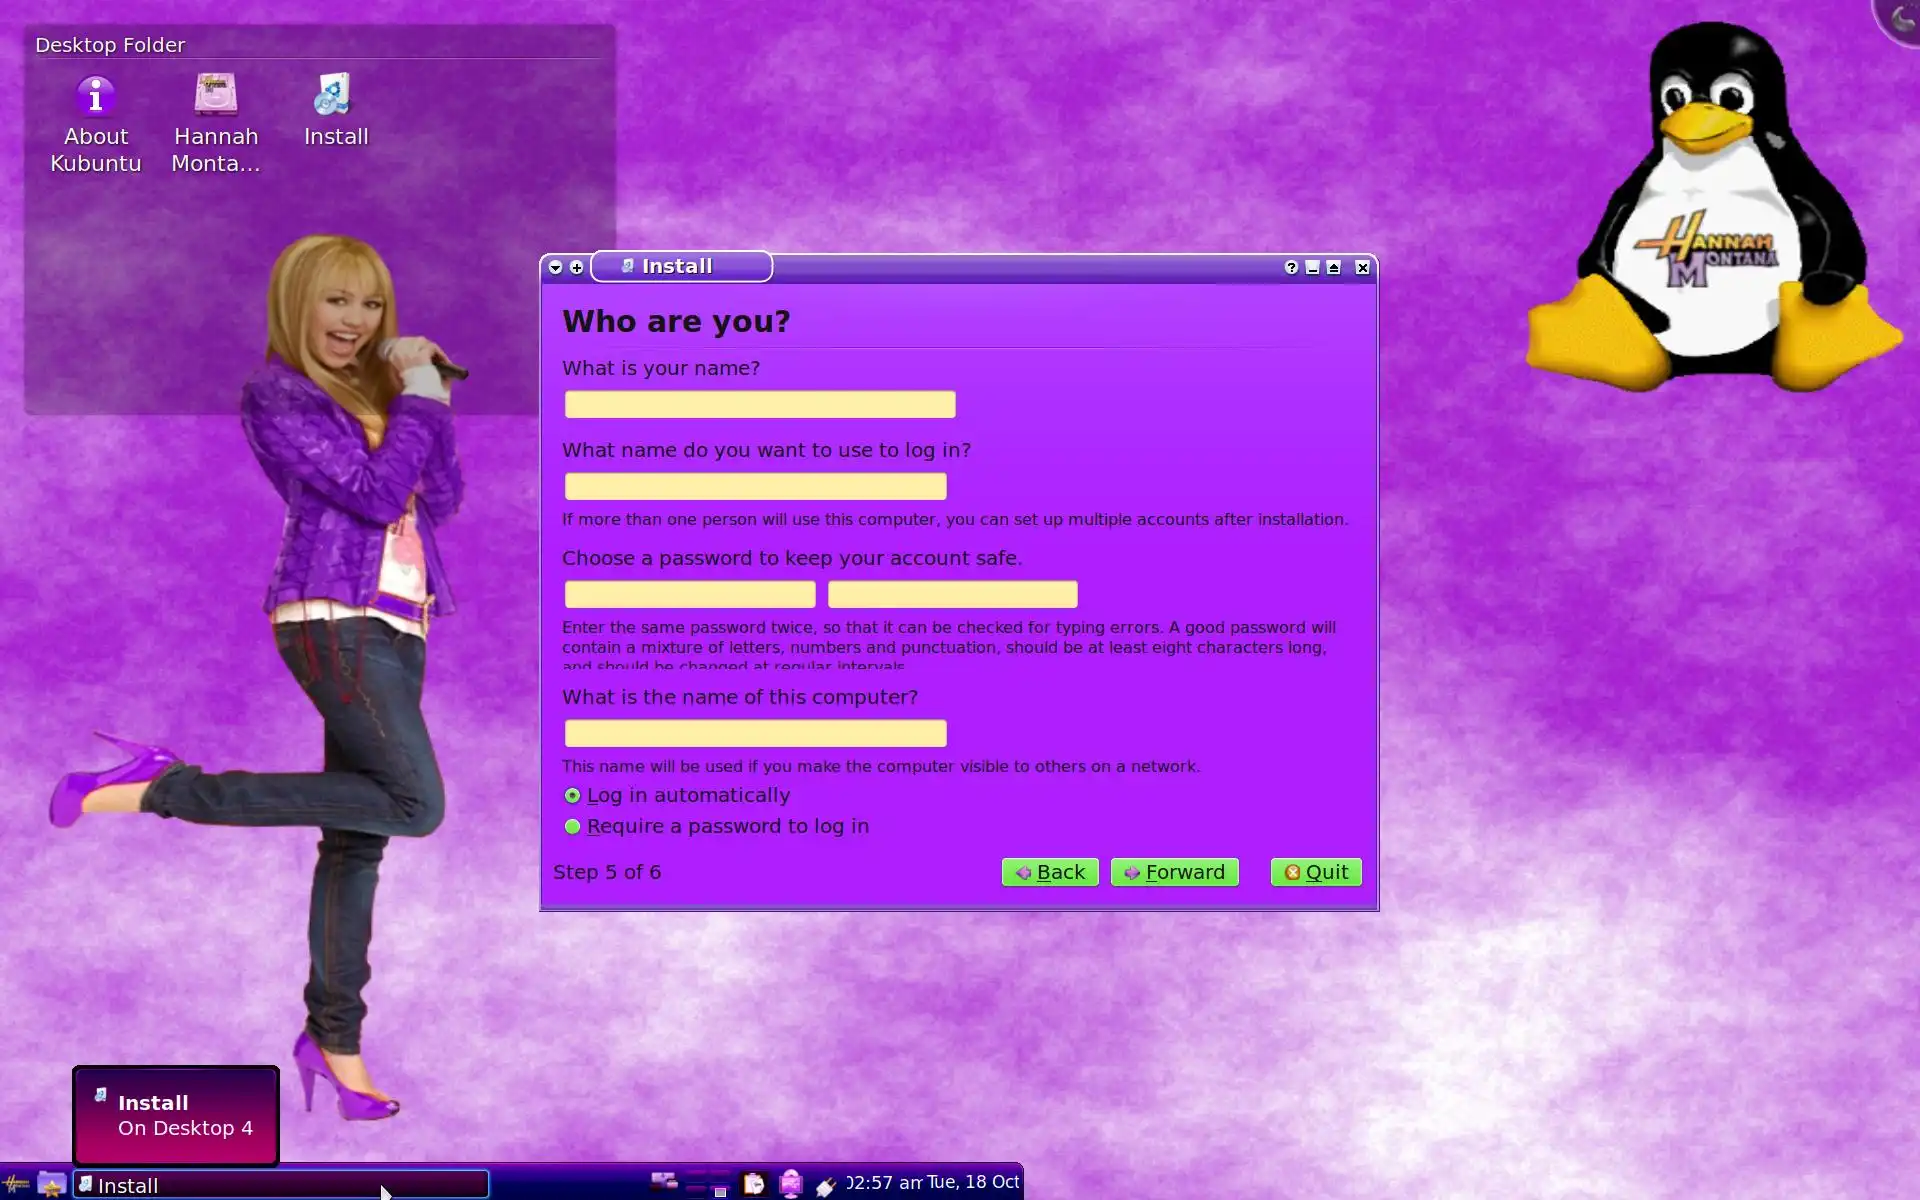Click the Hannah Montana application launcher icon

pos(15,1185)
